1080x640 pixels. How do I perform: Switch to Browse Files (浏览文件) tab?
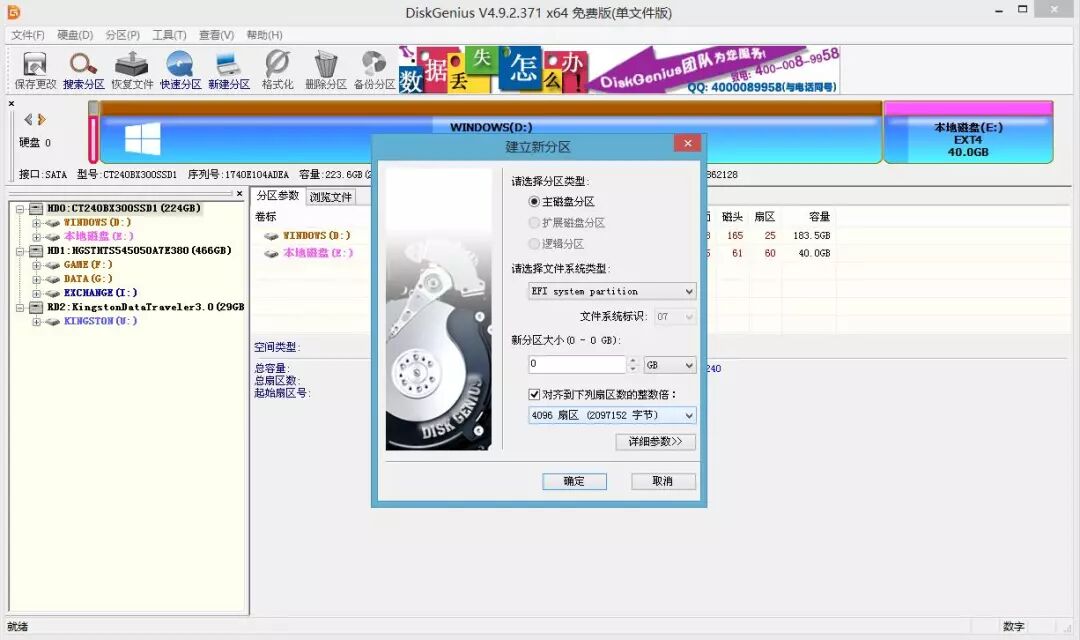[331, 197]
